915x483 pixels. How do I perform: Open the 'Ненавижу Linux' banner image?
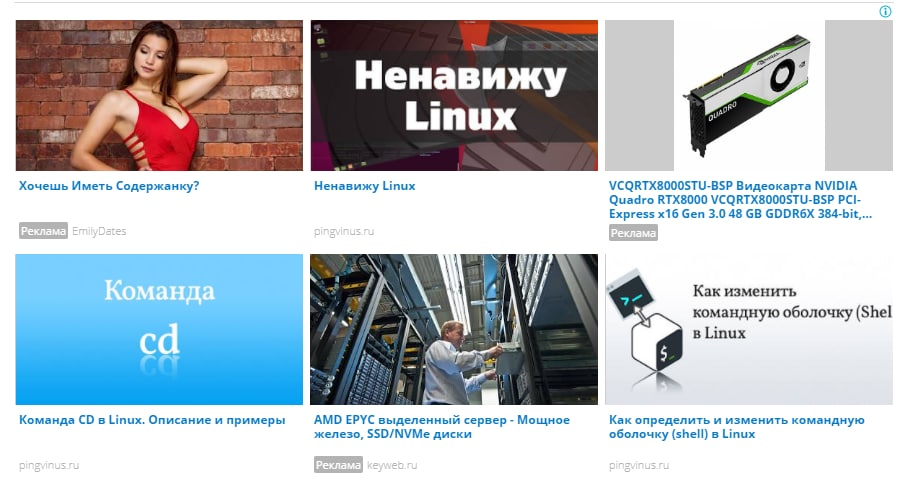[454, 96]
